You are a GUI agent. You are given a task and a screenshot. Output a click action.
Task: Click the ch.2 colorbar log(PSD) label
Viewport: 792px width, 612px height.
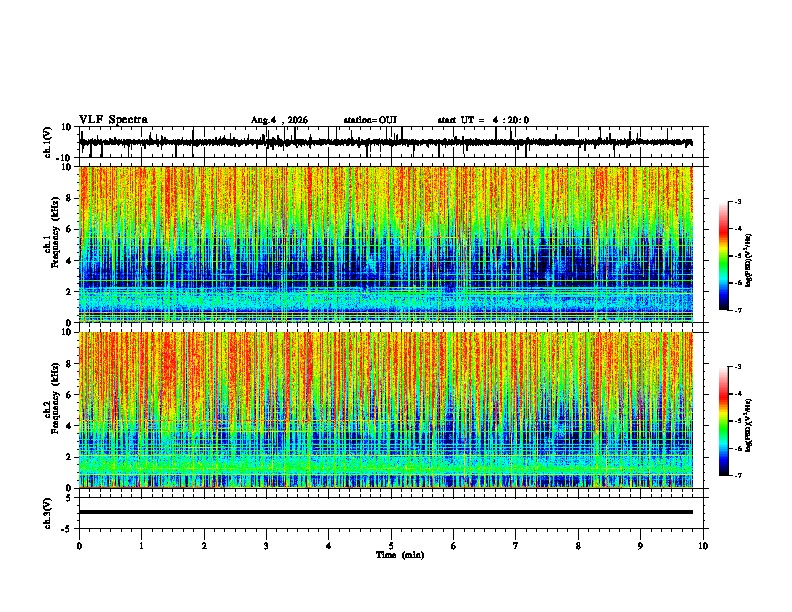tap(748, 426)
